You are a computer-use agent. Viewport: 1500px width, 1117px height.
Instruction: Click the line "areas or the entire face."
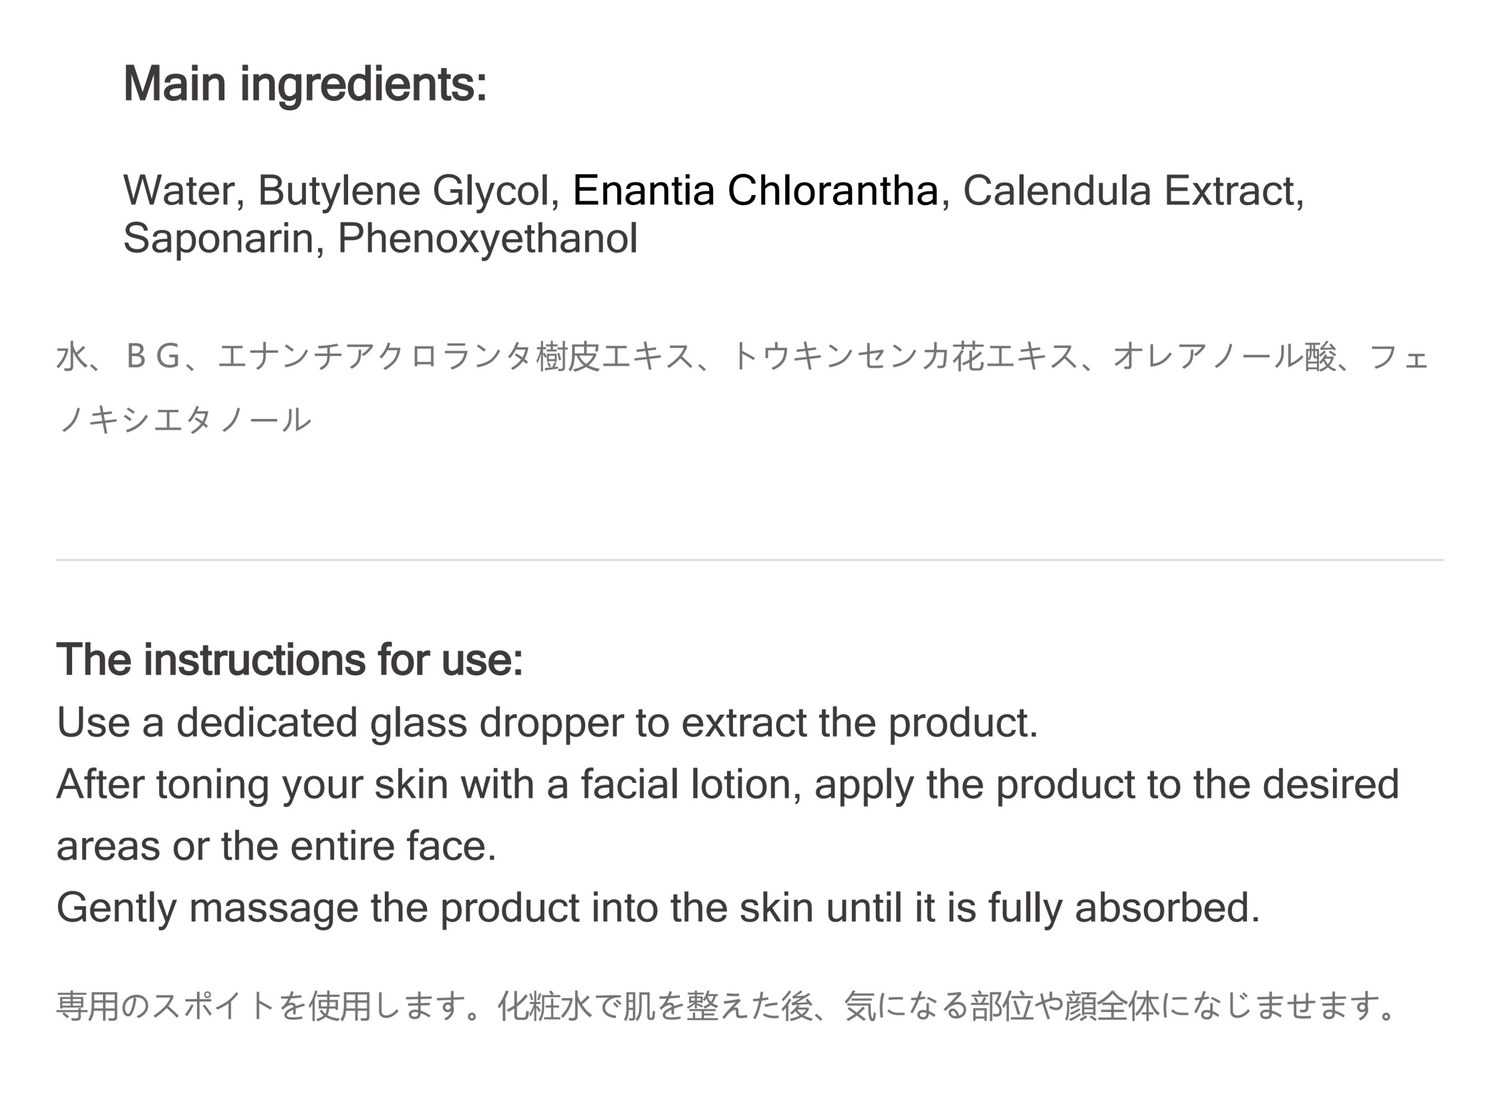[x=277, y=847]
